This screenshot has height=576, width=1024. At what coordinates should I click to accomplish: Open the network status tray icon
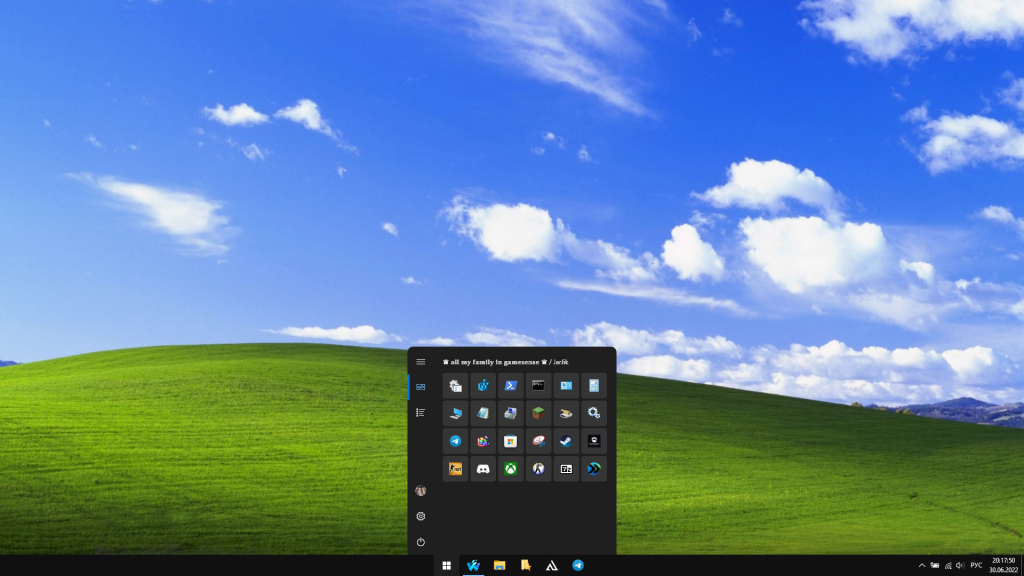click(x=948, y=566)
